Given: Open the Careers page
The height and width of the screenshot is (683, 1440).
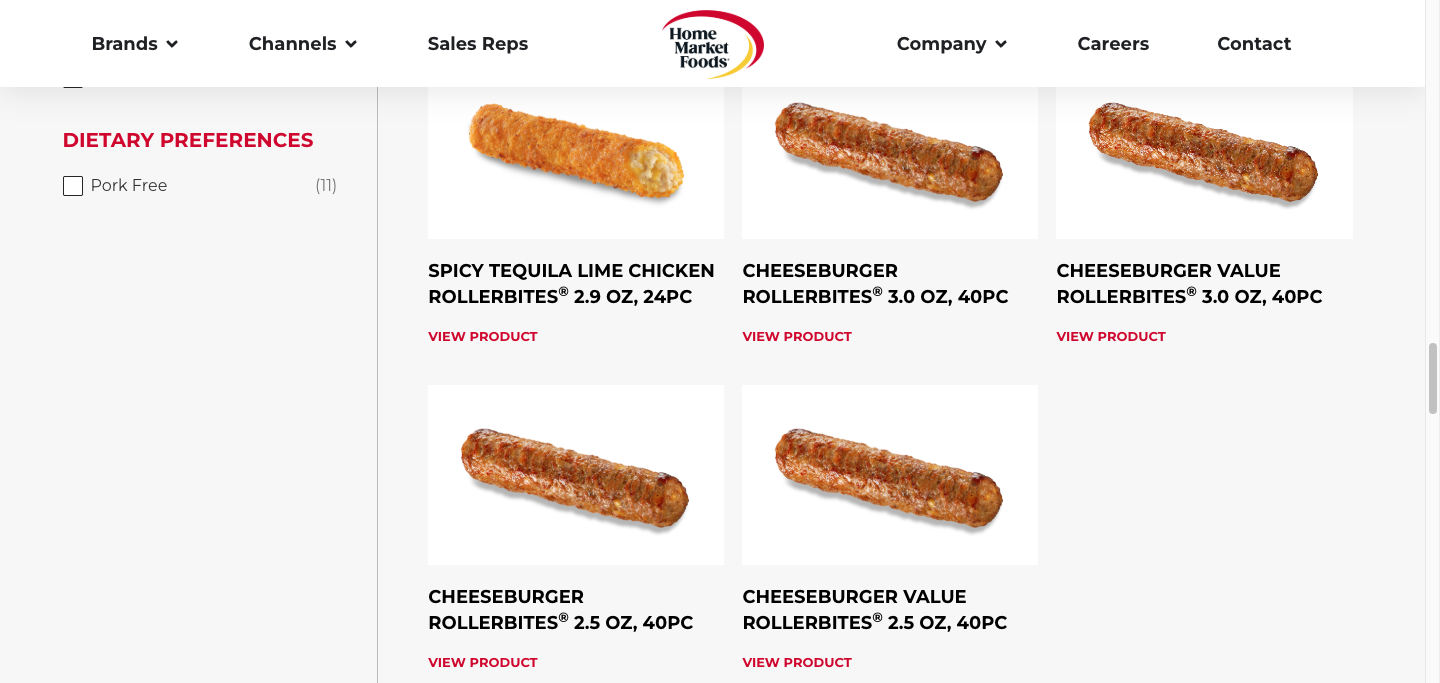Looking at the screenshot, I should (x=1113, y=44).
